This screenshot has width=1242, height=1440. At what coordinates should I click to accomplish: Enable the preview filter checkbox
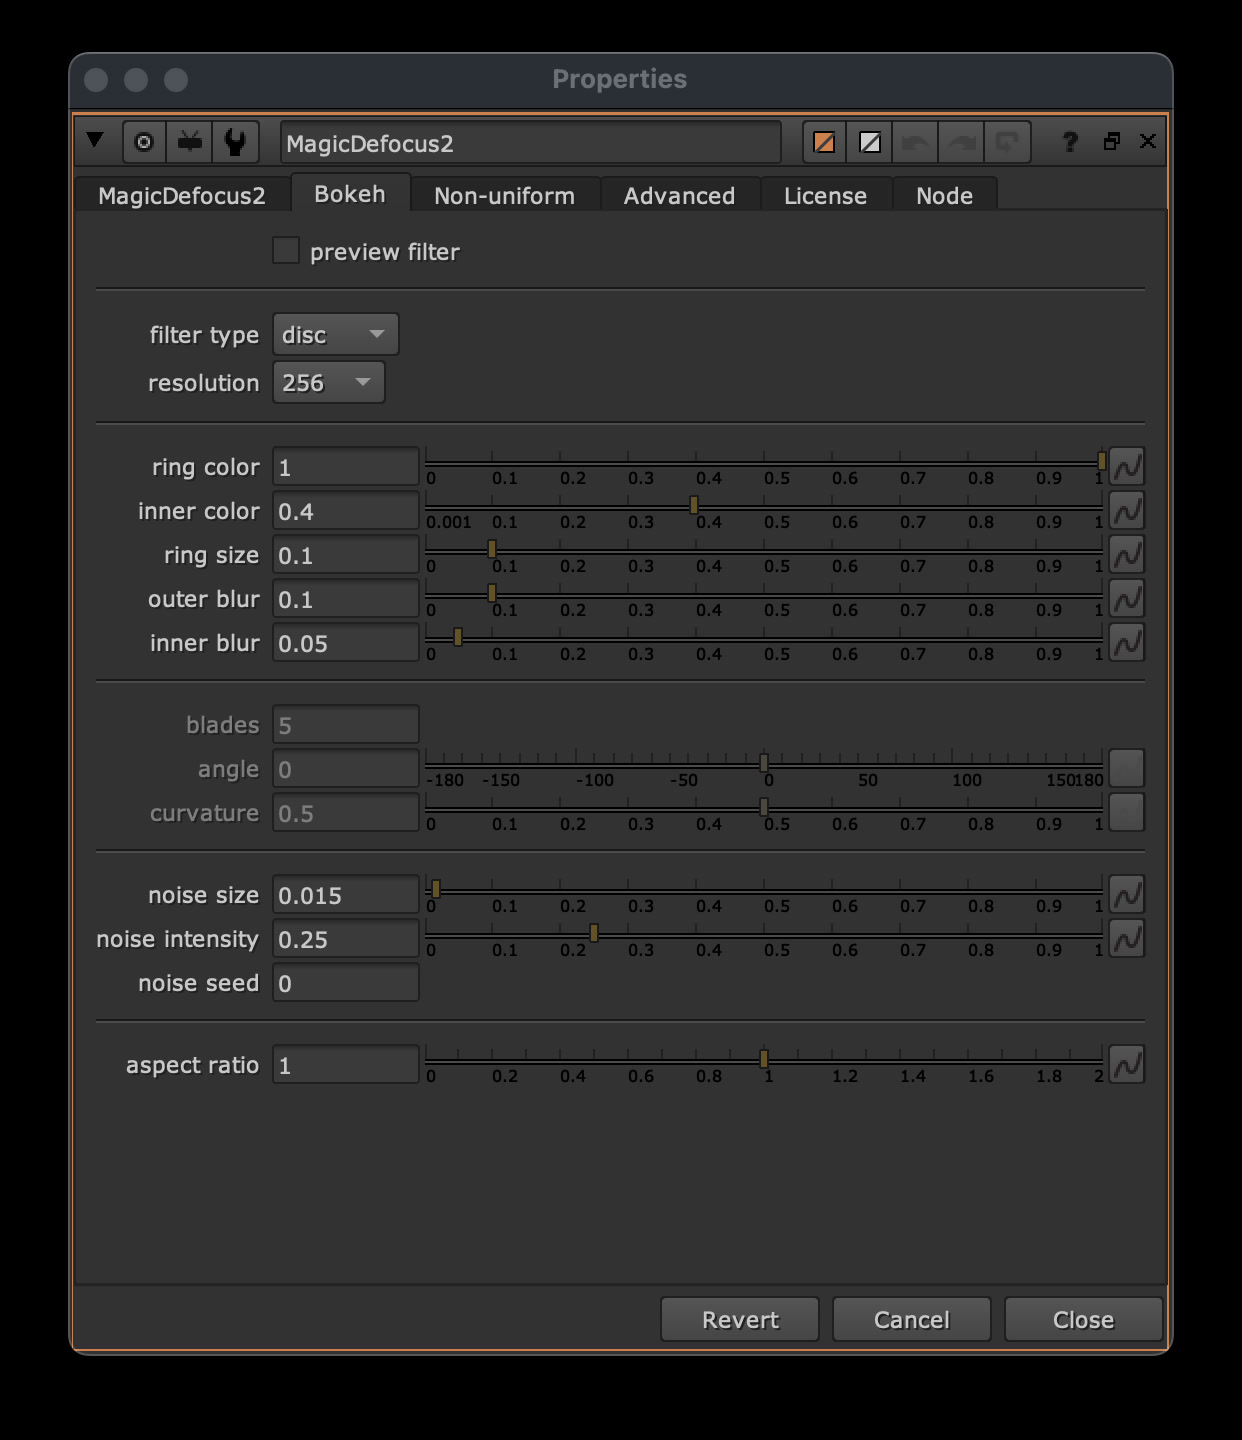click(285, 250)
